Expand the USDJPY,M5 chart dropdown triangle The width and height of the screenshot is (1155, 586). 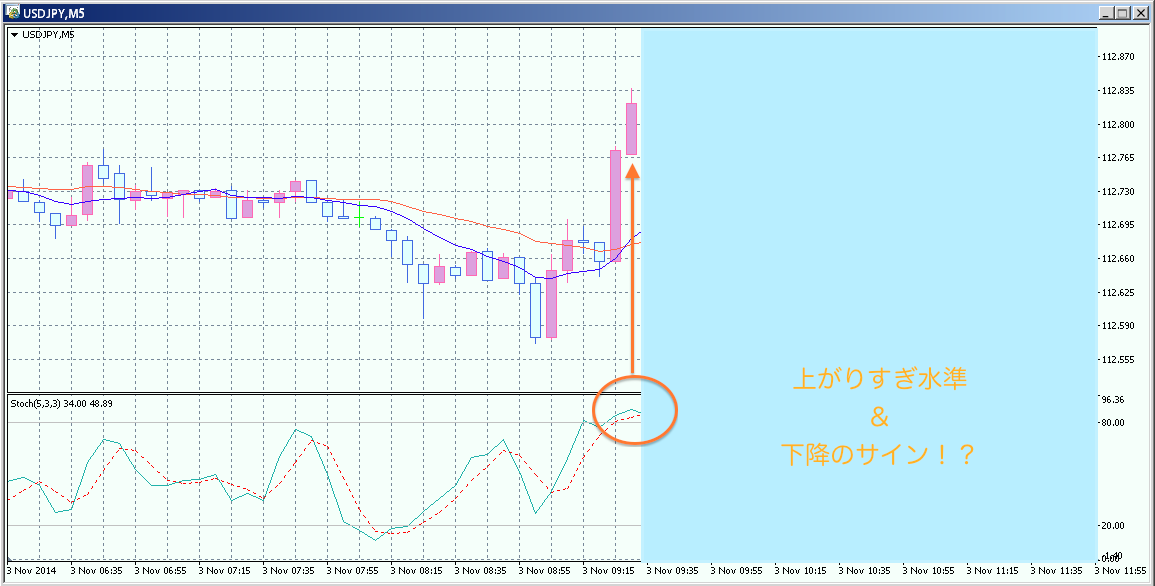[14, 35]
